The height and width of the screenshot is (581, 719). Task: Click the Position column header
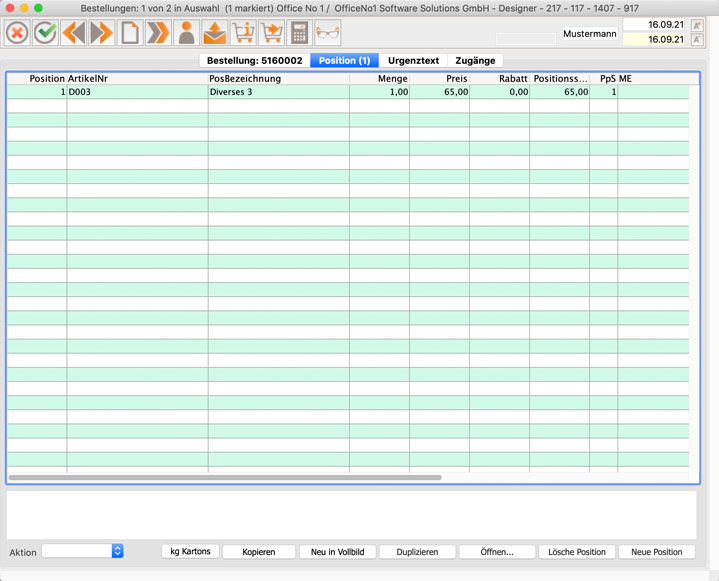pos(37,78)
